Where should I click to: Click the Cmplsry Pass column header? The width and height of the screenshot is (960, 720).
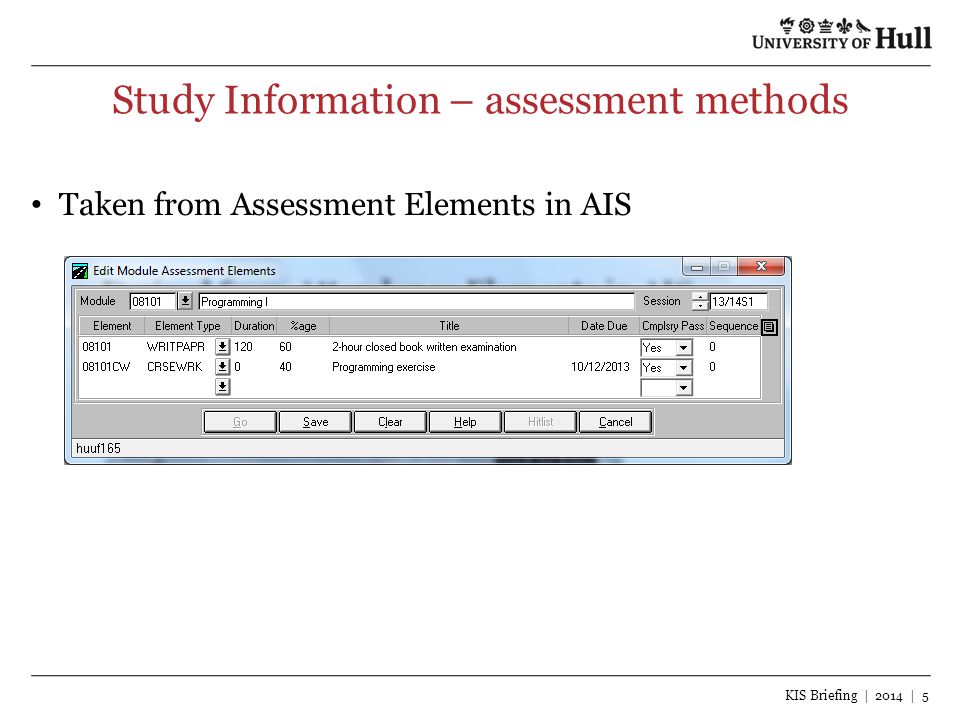tap(673, 326)
